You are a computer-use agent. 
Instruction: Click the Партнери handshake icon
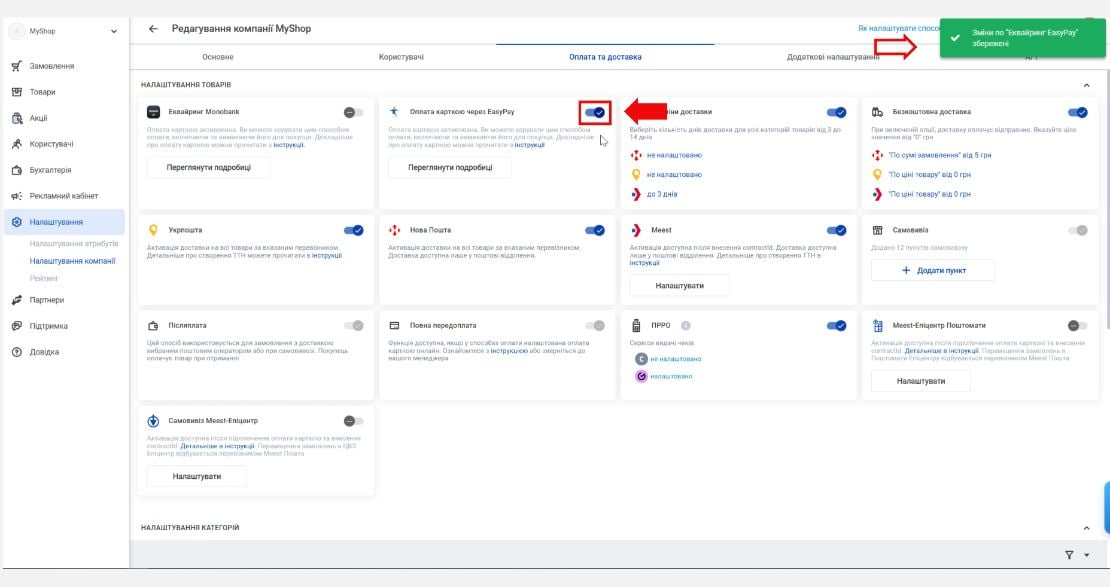pyautogui.click(x=17, y=300)
